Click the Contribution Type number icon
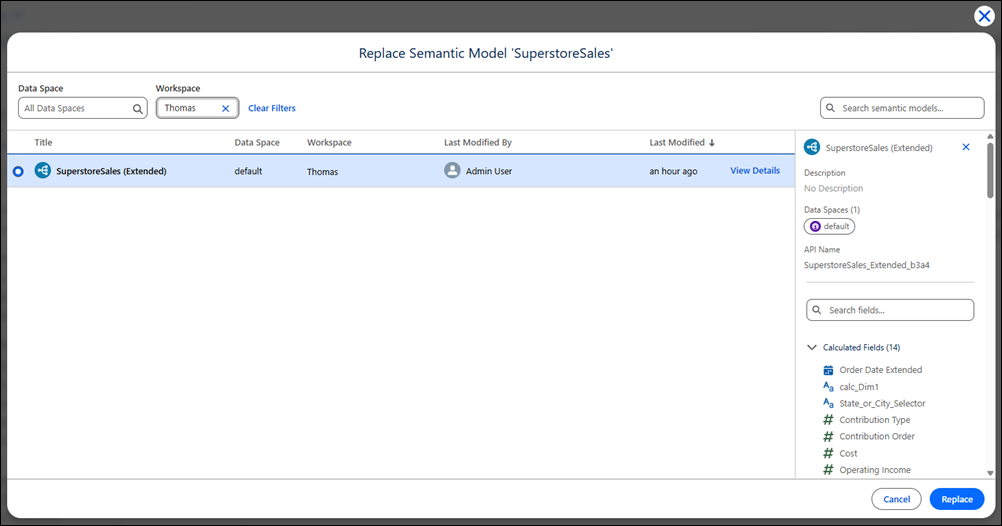Screen dimensions: 1002x526 click(828, 420)
